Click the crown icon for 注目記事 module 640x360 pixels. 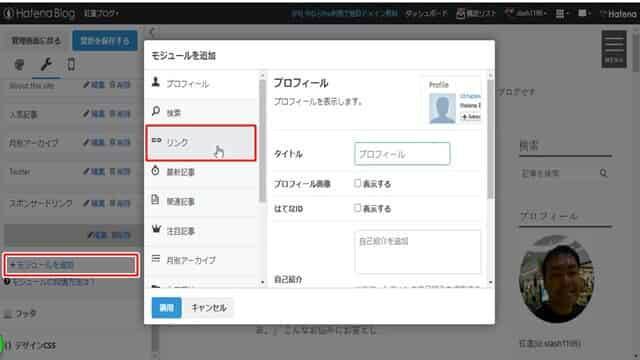(156, 230)
